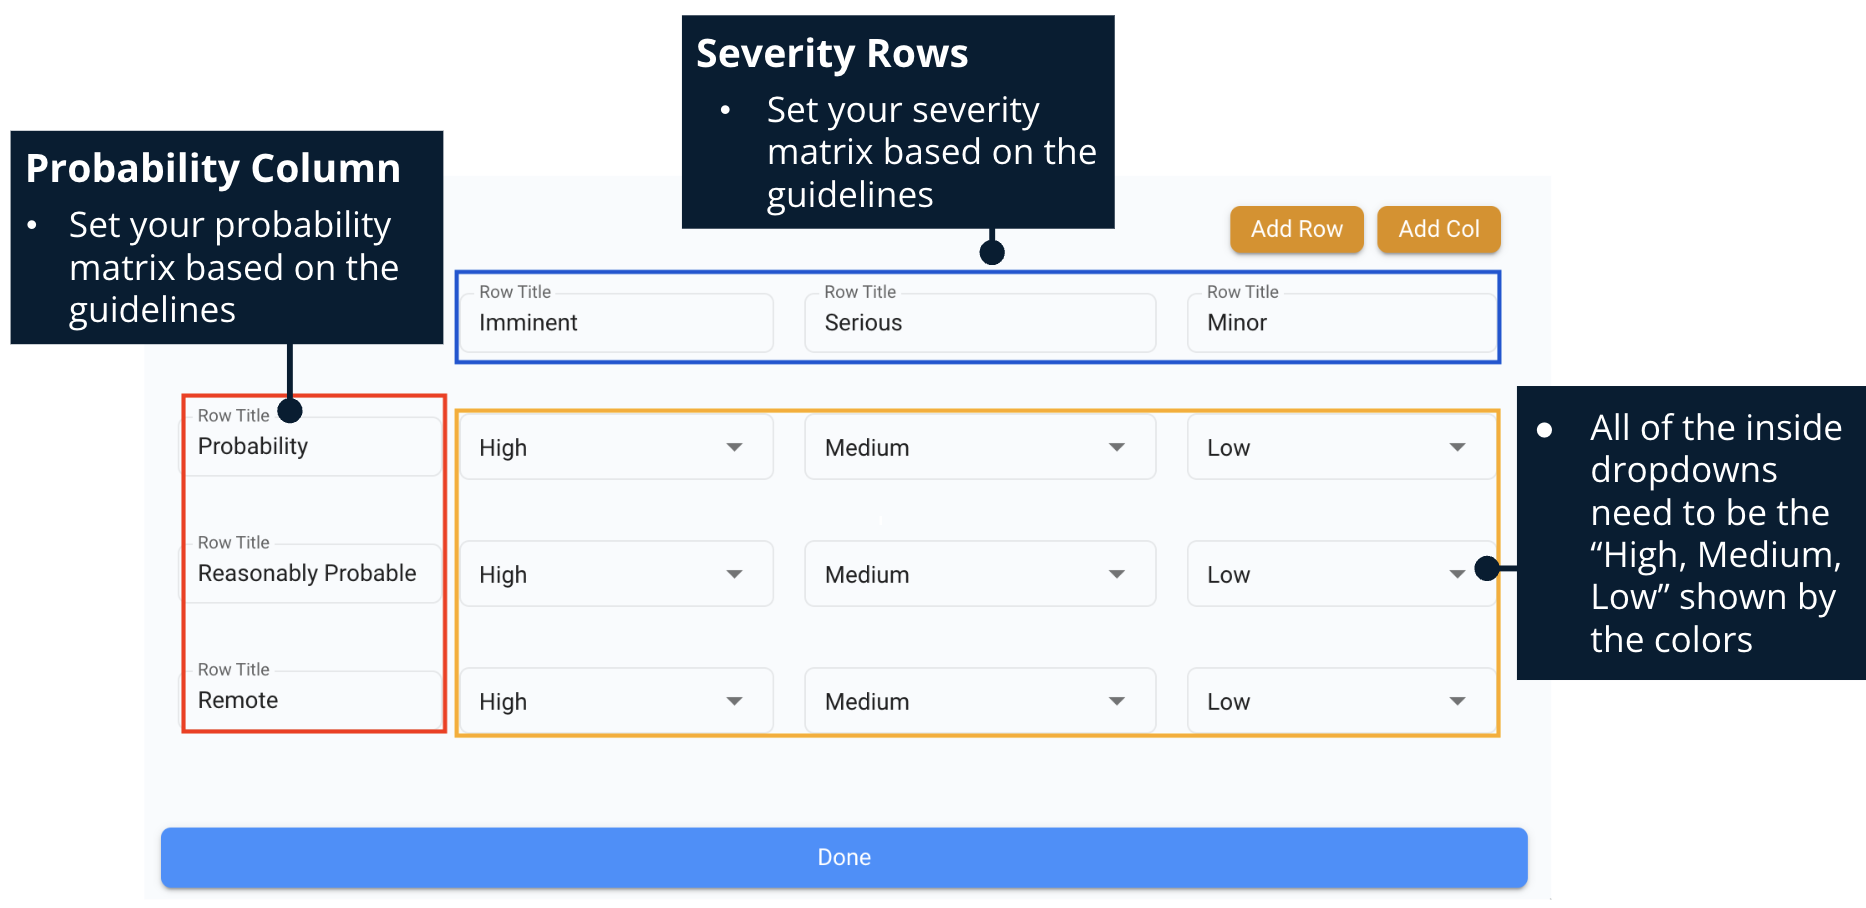Screen dimensions: 1866x908
Task: Click the Add Col button
Action: (x=1438, y=229)
